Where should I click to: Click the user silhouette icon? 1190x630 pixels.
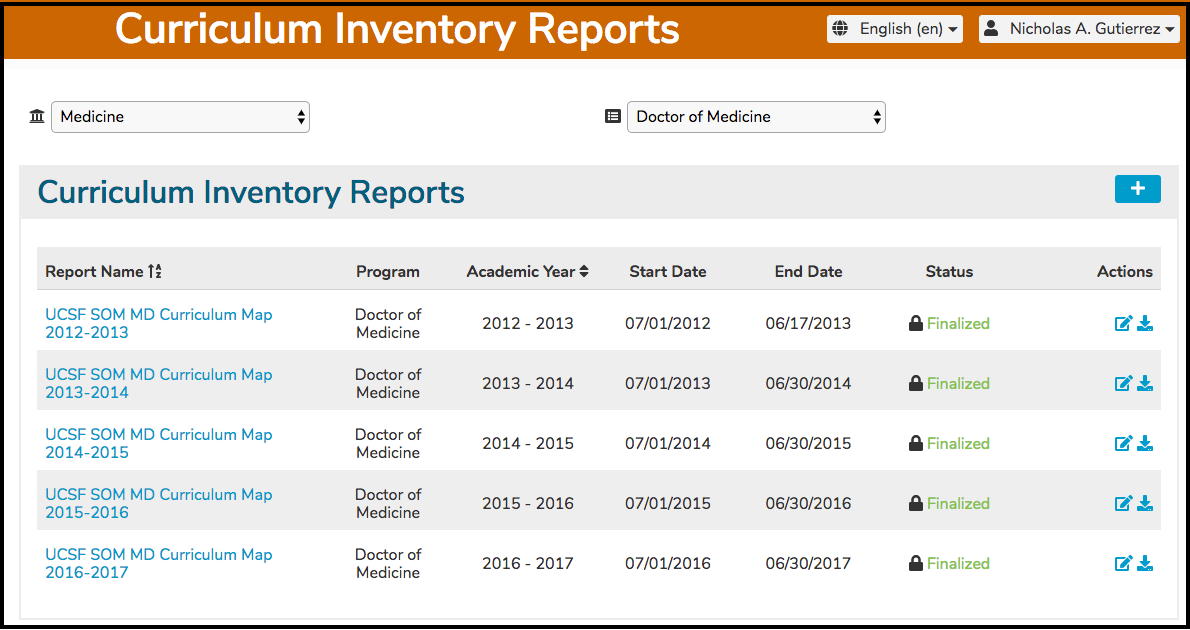pos(990,29)
